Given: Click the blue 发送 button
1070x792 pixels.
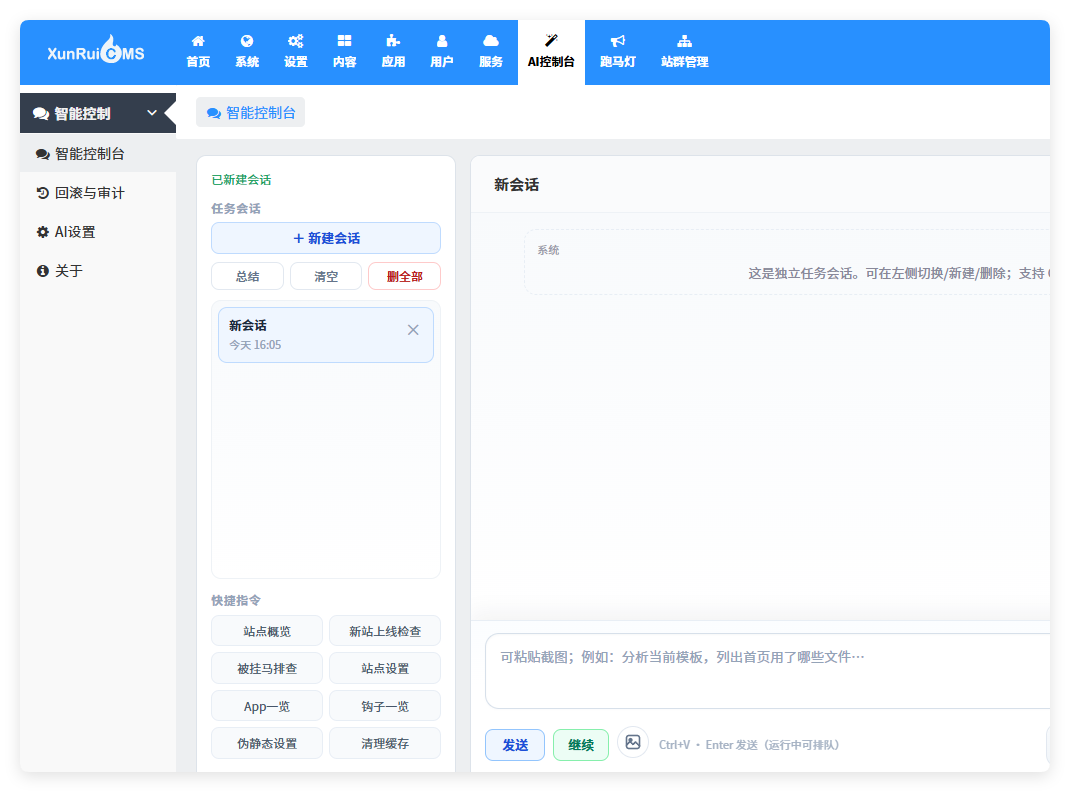Looking at the screenshot, I should (515, 745).
